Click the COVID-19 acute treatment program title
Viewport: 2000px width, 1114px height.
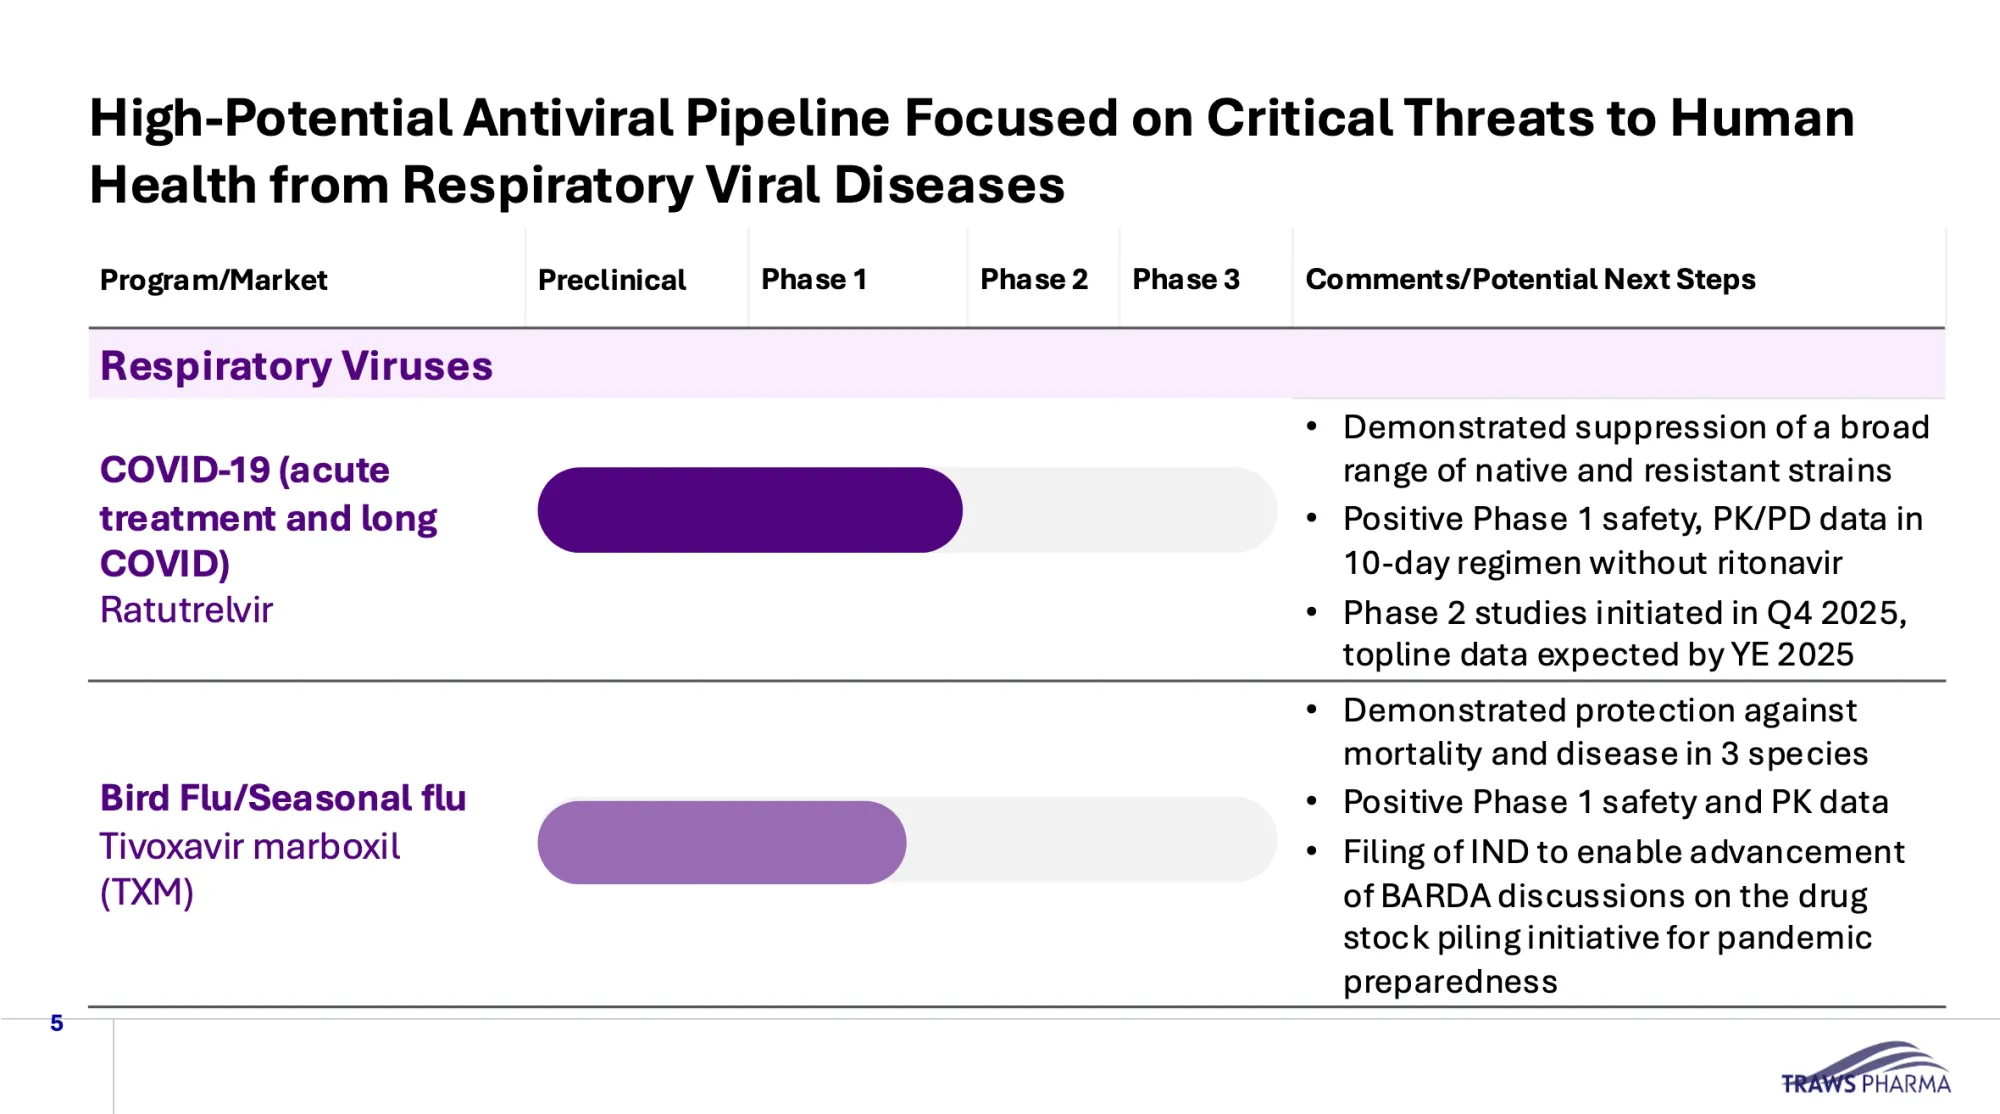(268, 517)
